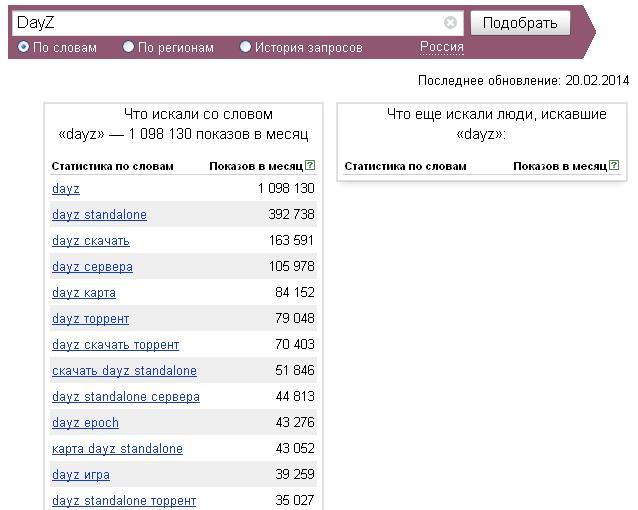Open the 'dayz epoch' keyword link
This screenshot has height=510, width=638.
coord(85,423)
